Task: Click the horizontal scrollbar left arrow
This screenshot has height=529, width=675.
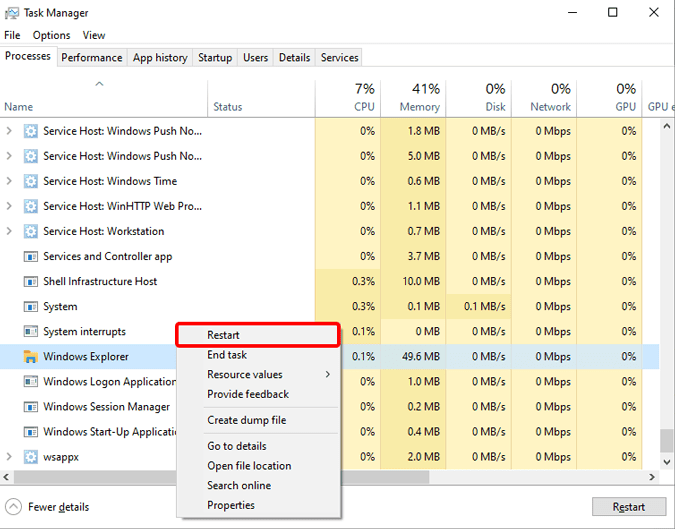Action: [6, 477]
